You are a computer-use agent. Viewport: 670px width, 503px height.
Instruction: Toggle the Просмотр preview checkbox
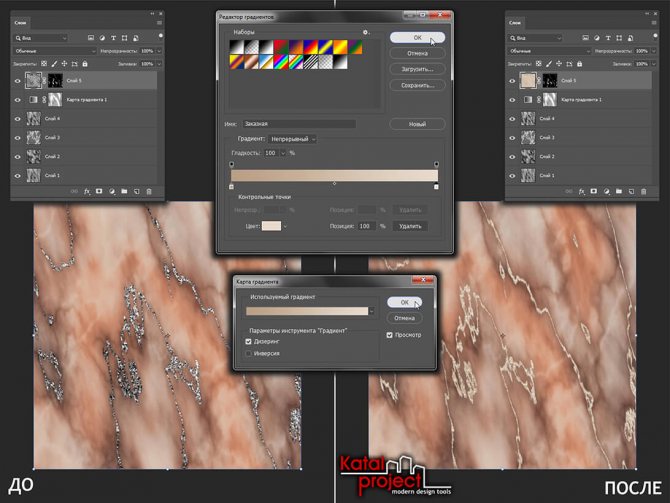tap(390, 335)
